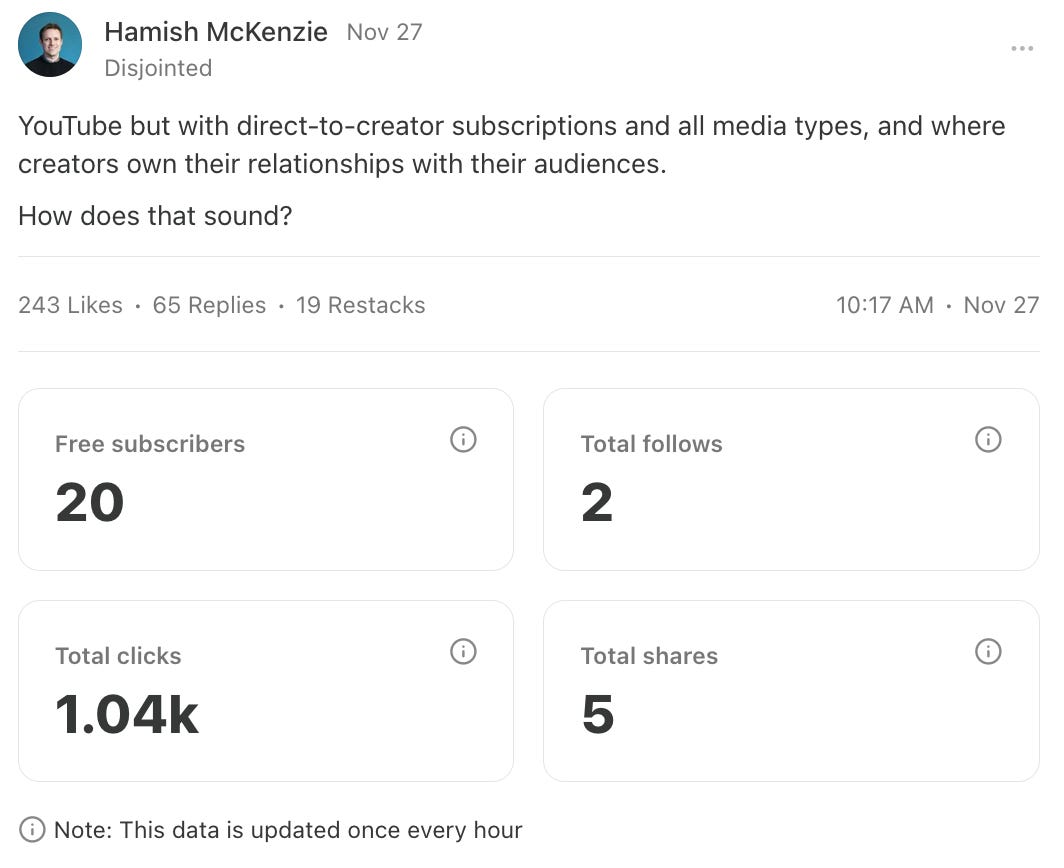Image resolution: width=1064 pixels, height=868 pixels.
Task: View the 243 Likes on the note
Action: point(69,305)
